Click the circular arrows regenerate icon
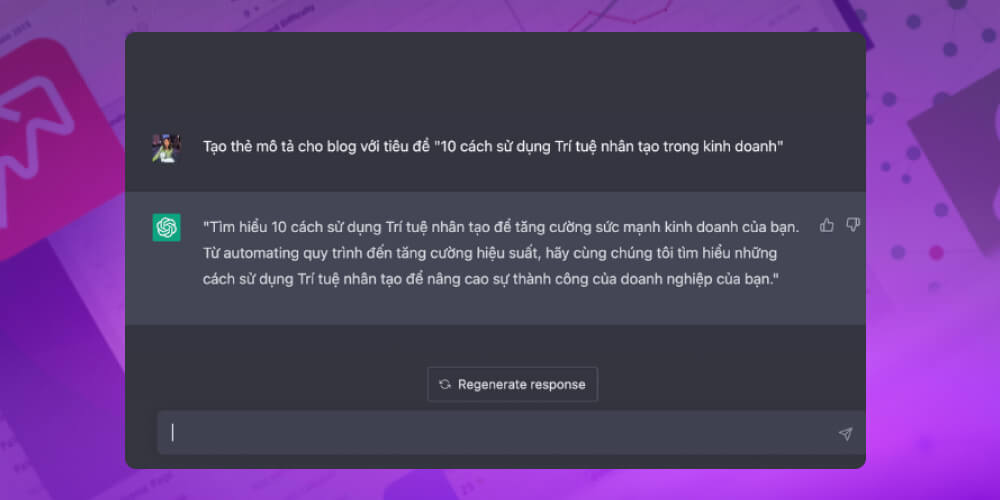 coord(445,384)
